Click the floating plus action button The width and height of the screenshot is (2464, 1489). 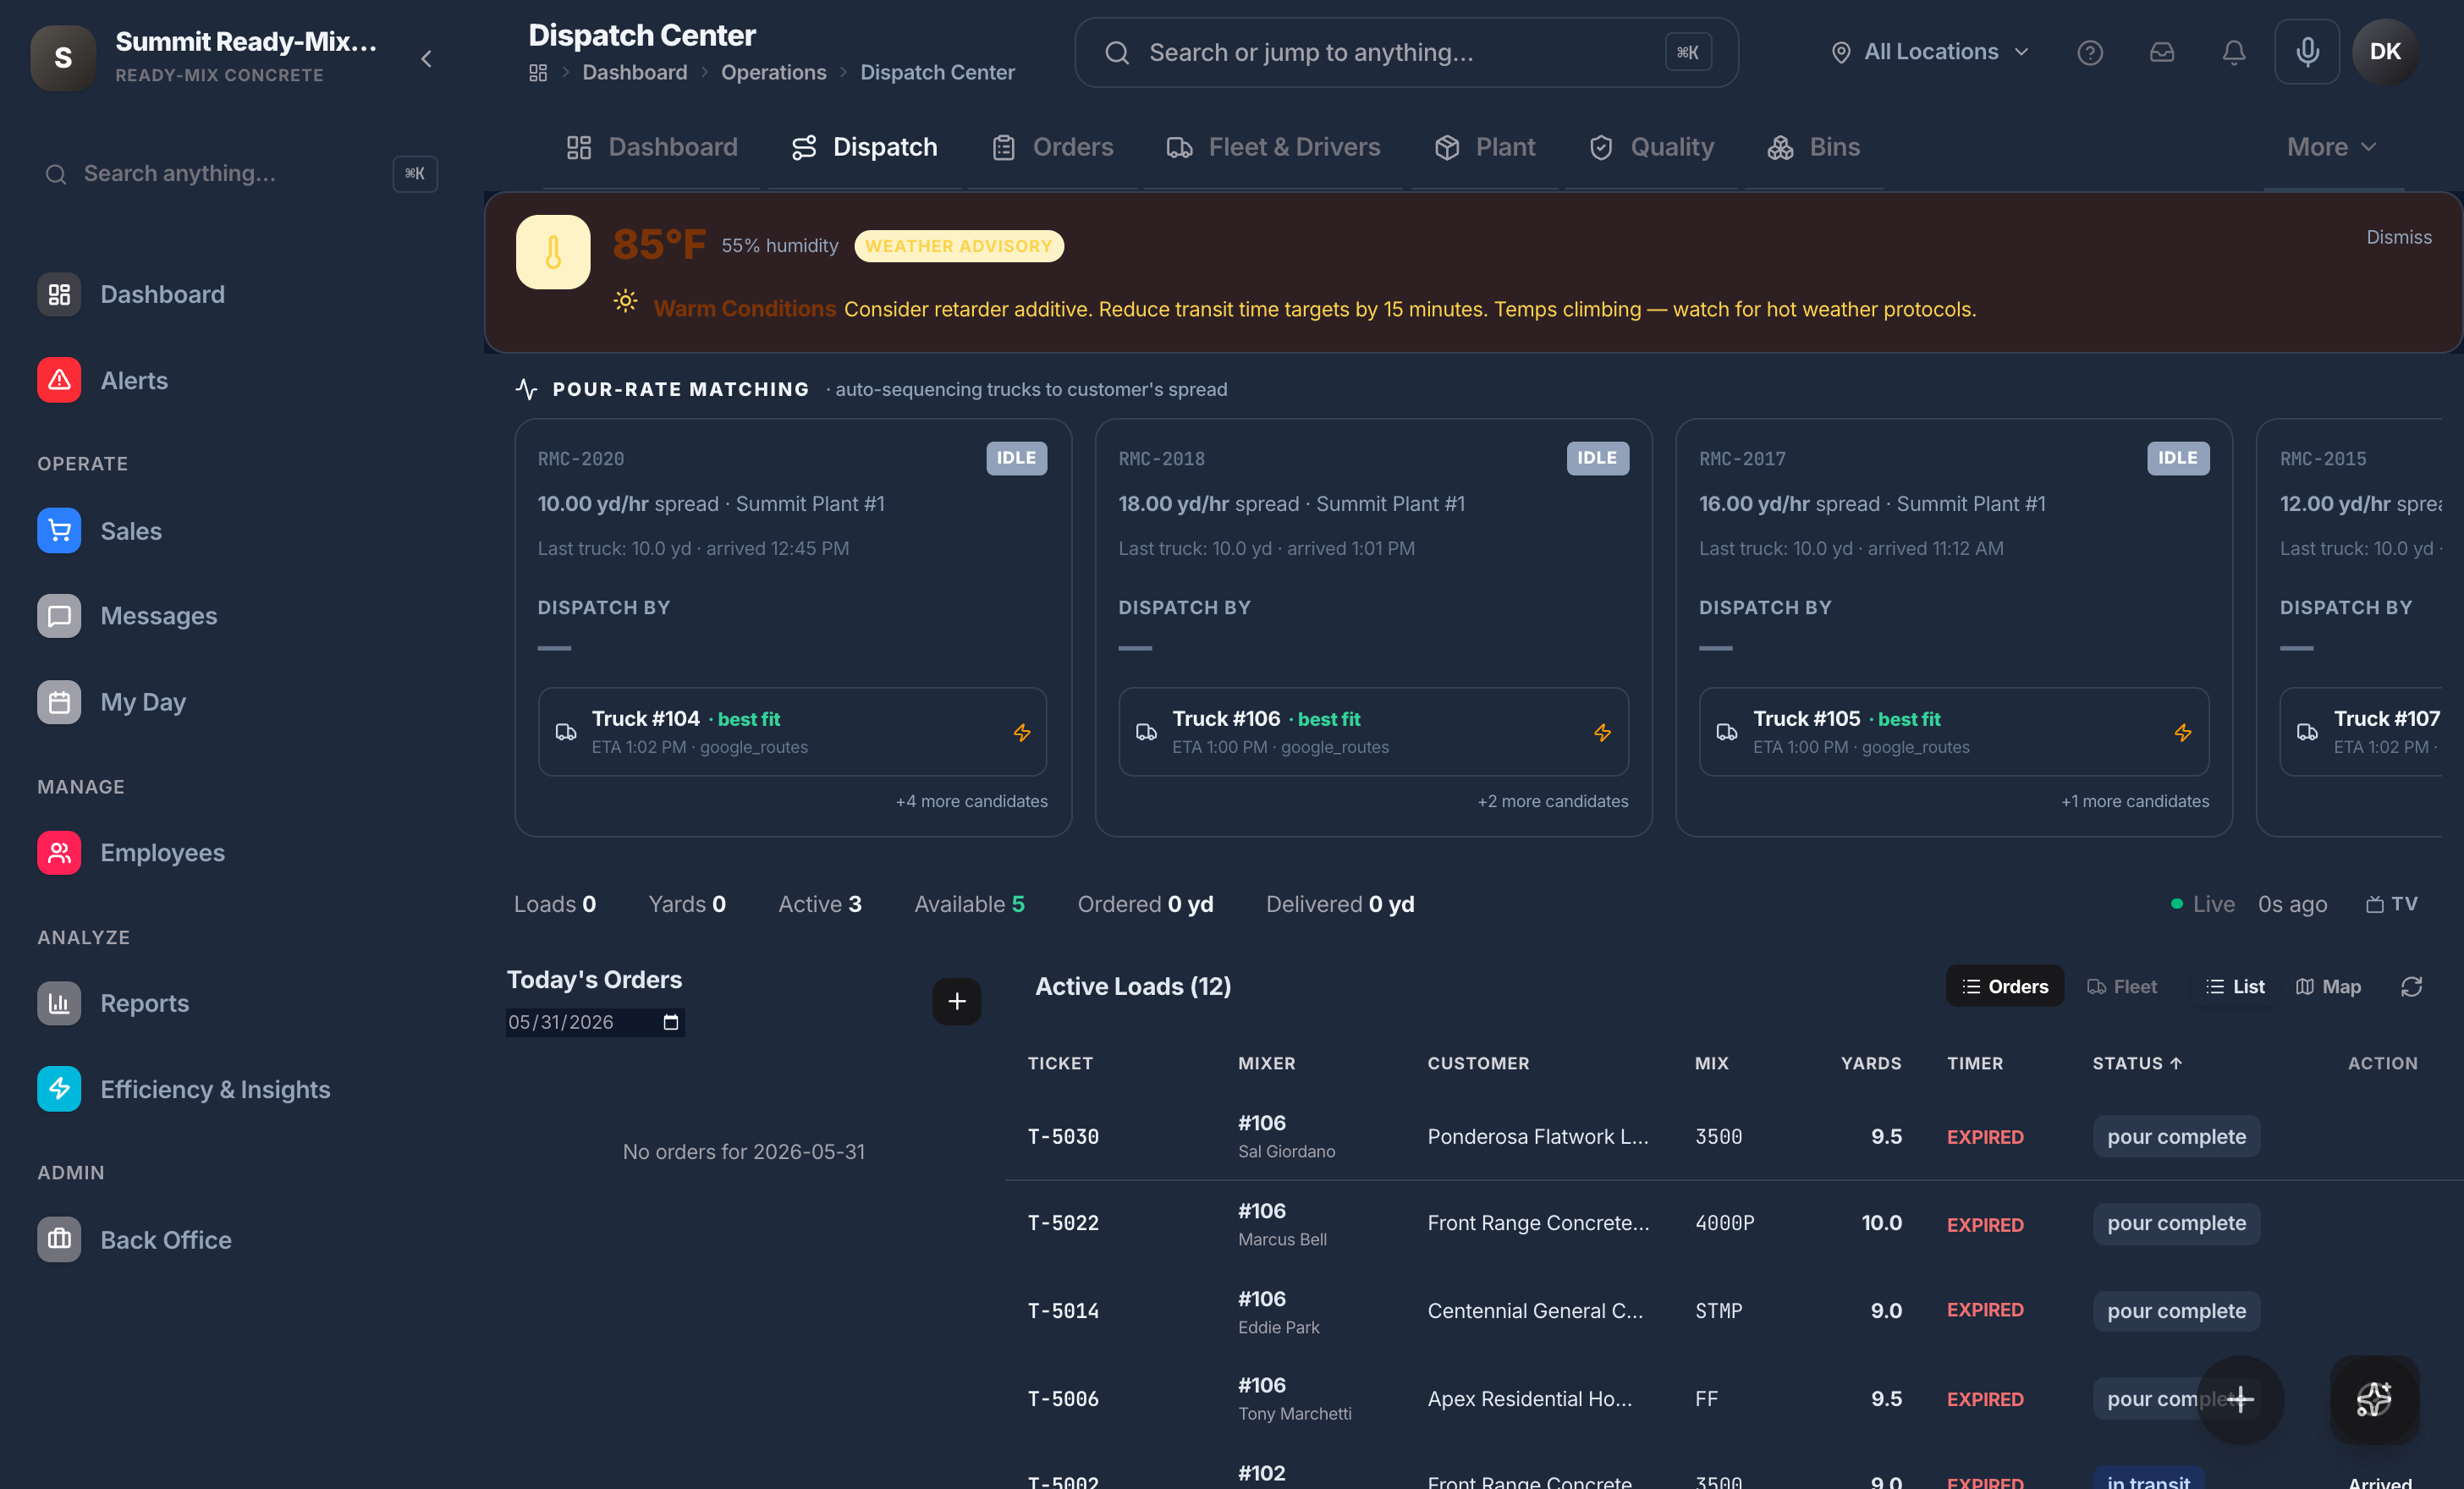[2239, 1399]
